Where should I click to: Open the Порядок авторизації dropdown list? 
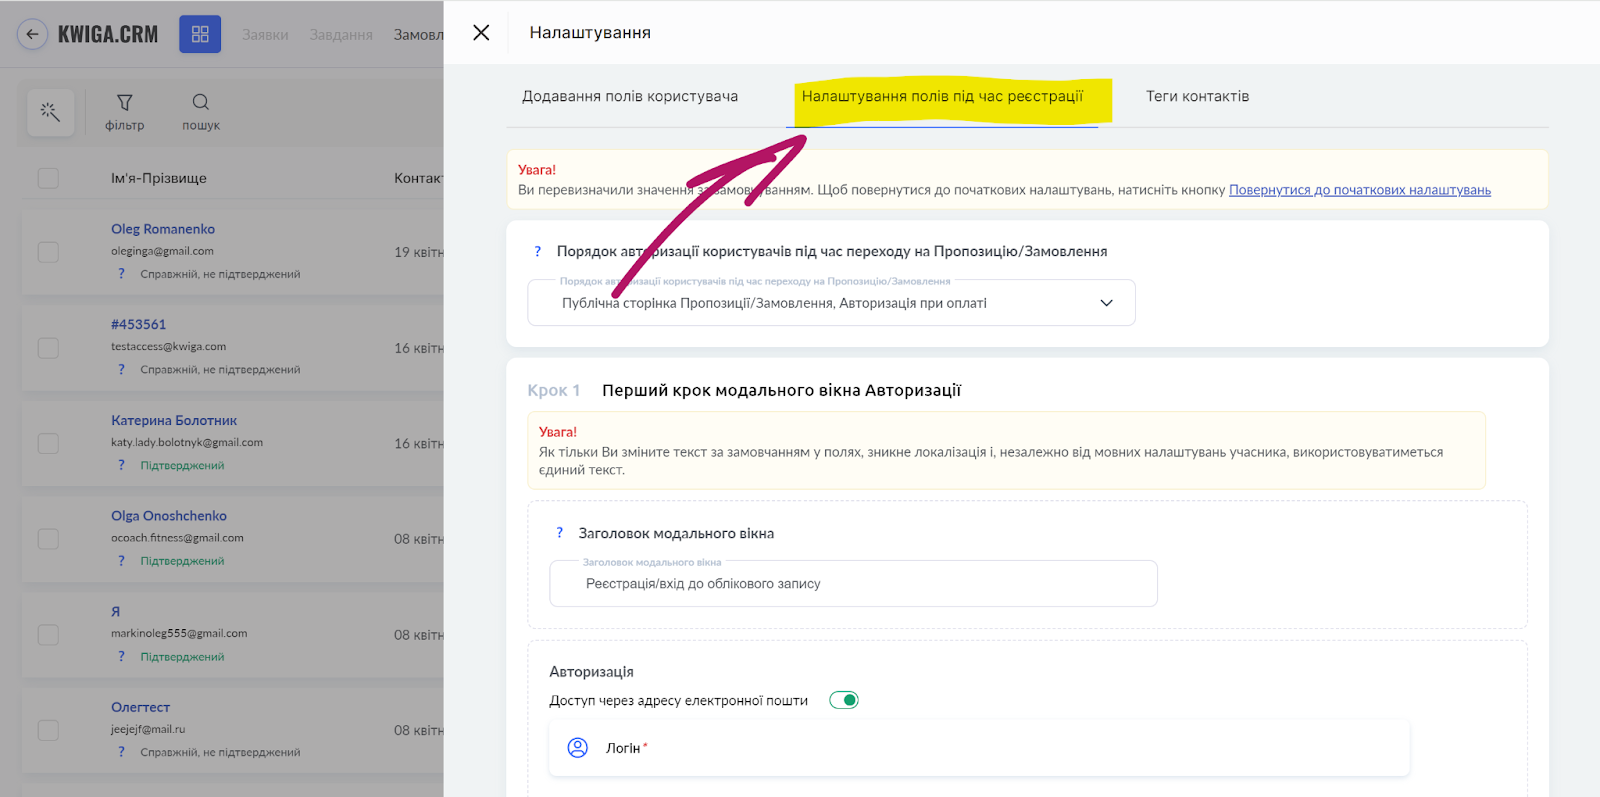pyautogui.click(x=831, y=303)
